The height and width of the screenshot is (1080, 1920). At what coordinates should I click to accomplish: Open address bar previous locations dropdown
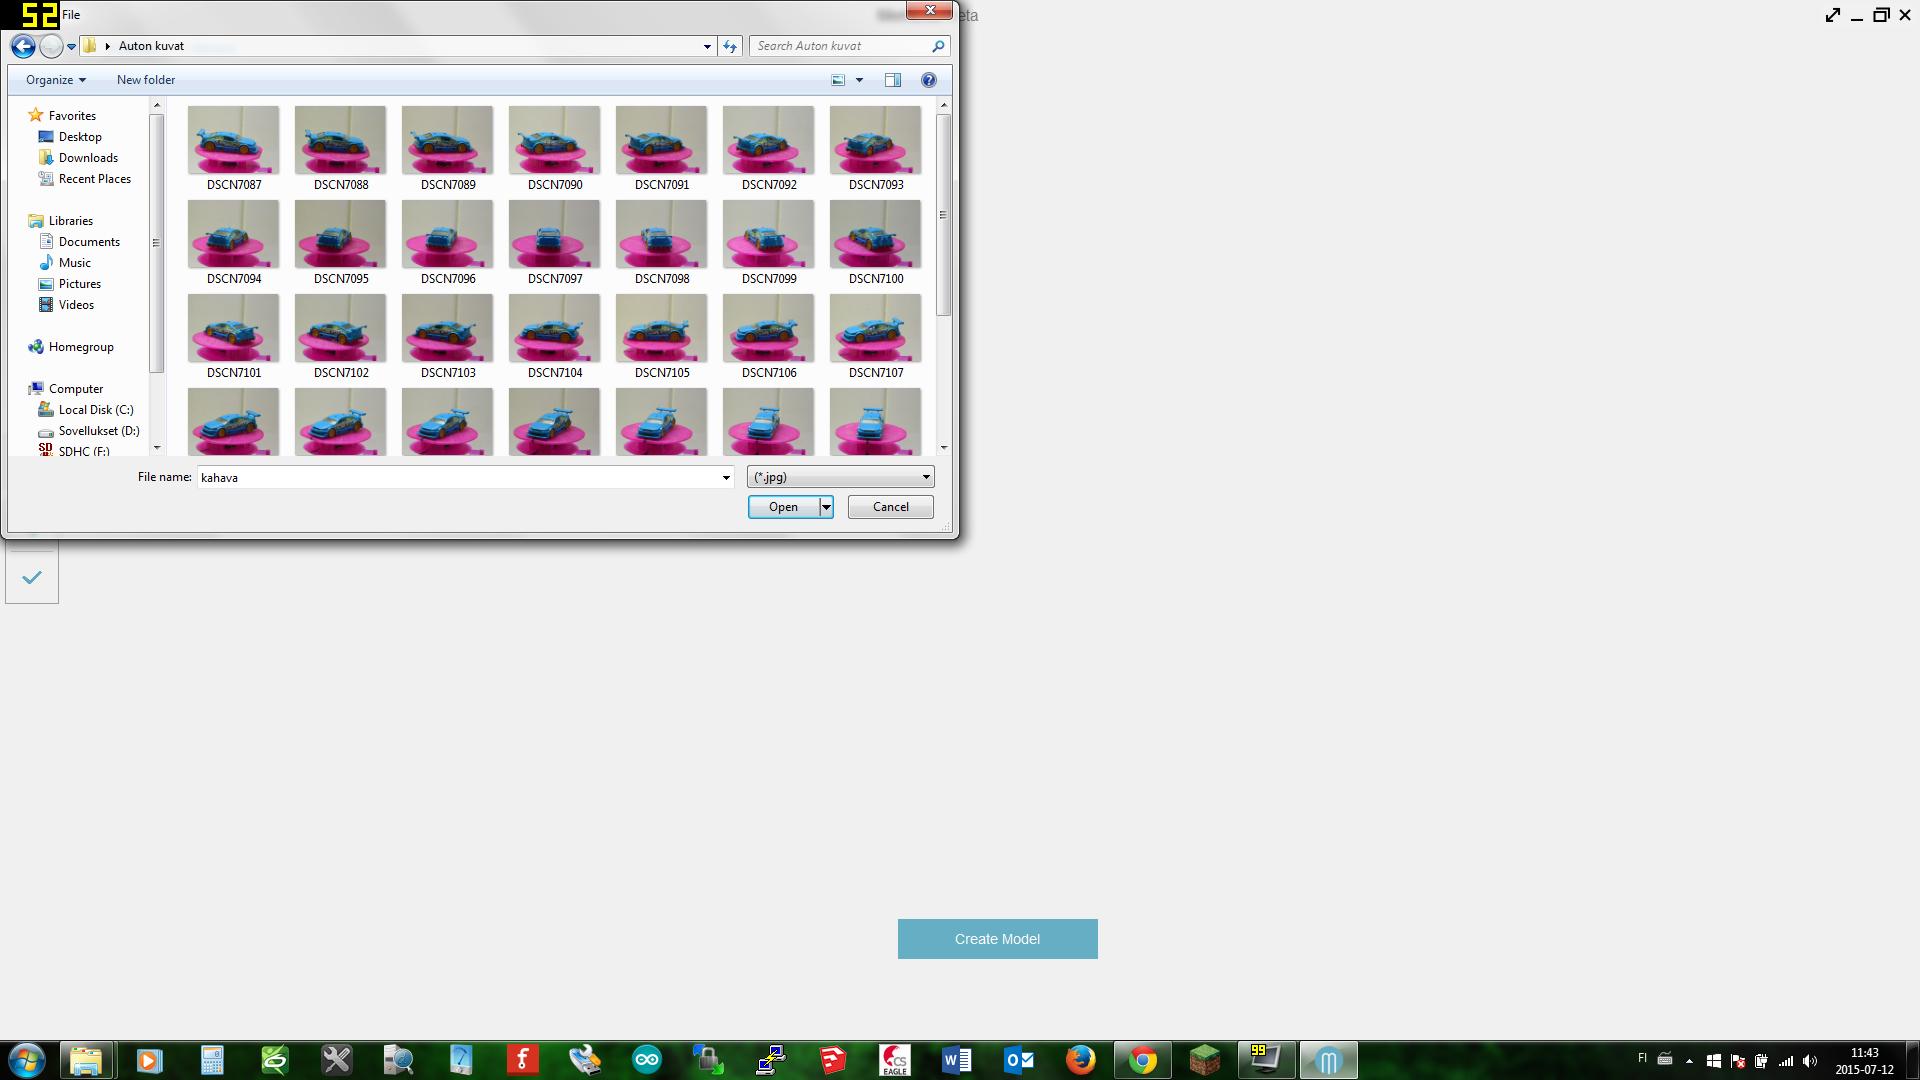(x=707, y=46)
